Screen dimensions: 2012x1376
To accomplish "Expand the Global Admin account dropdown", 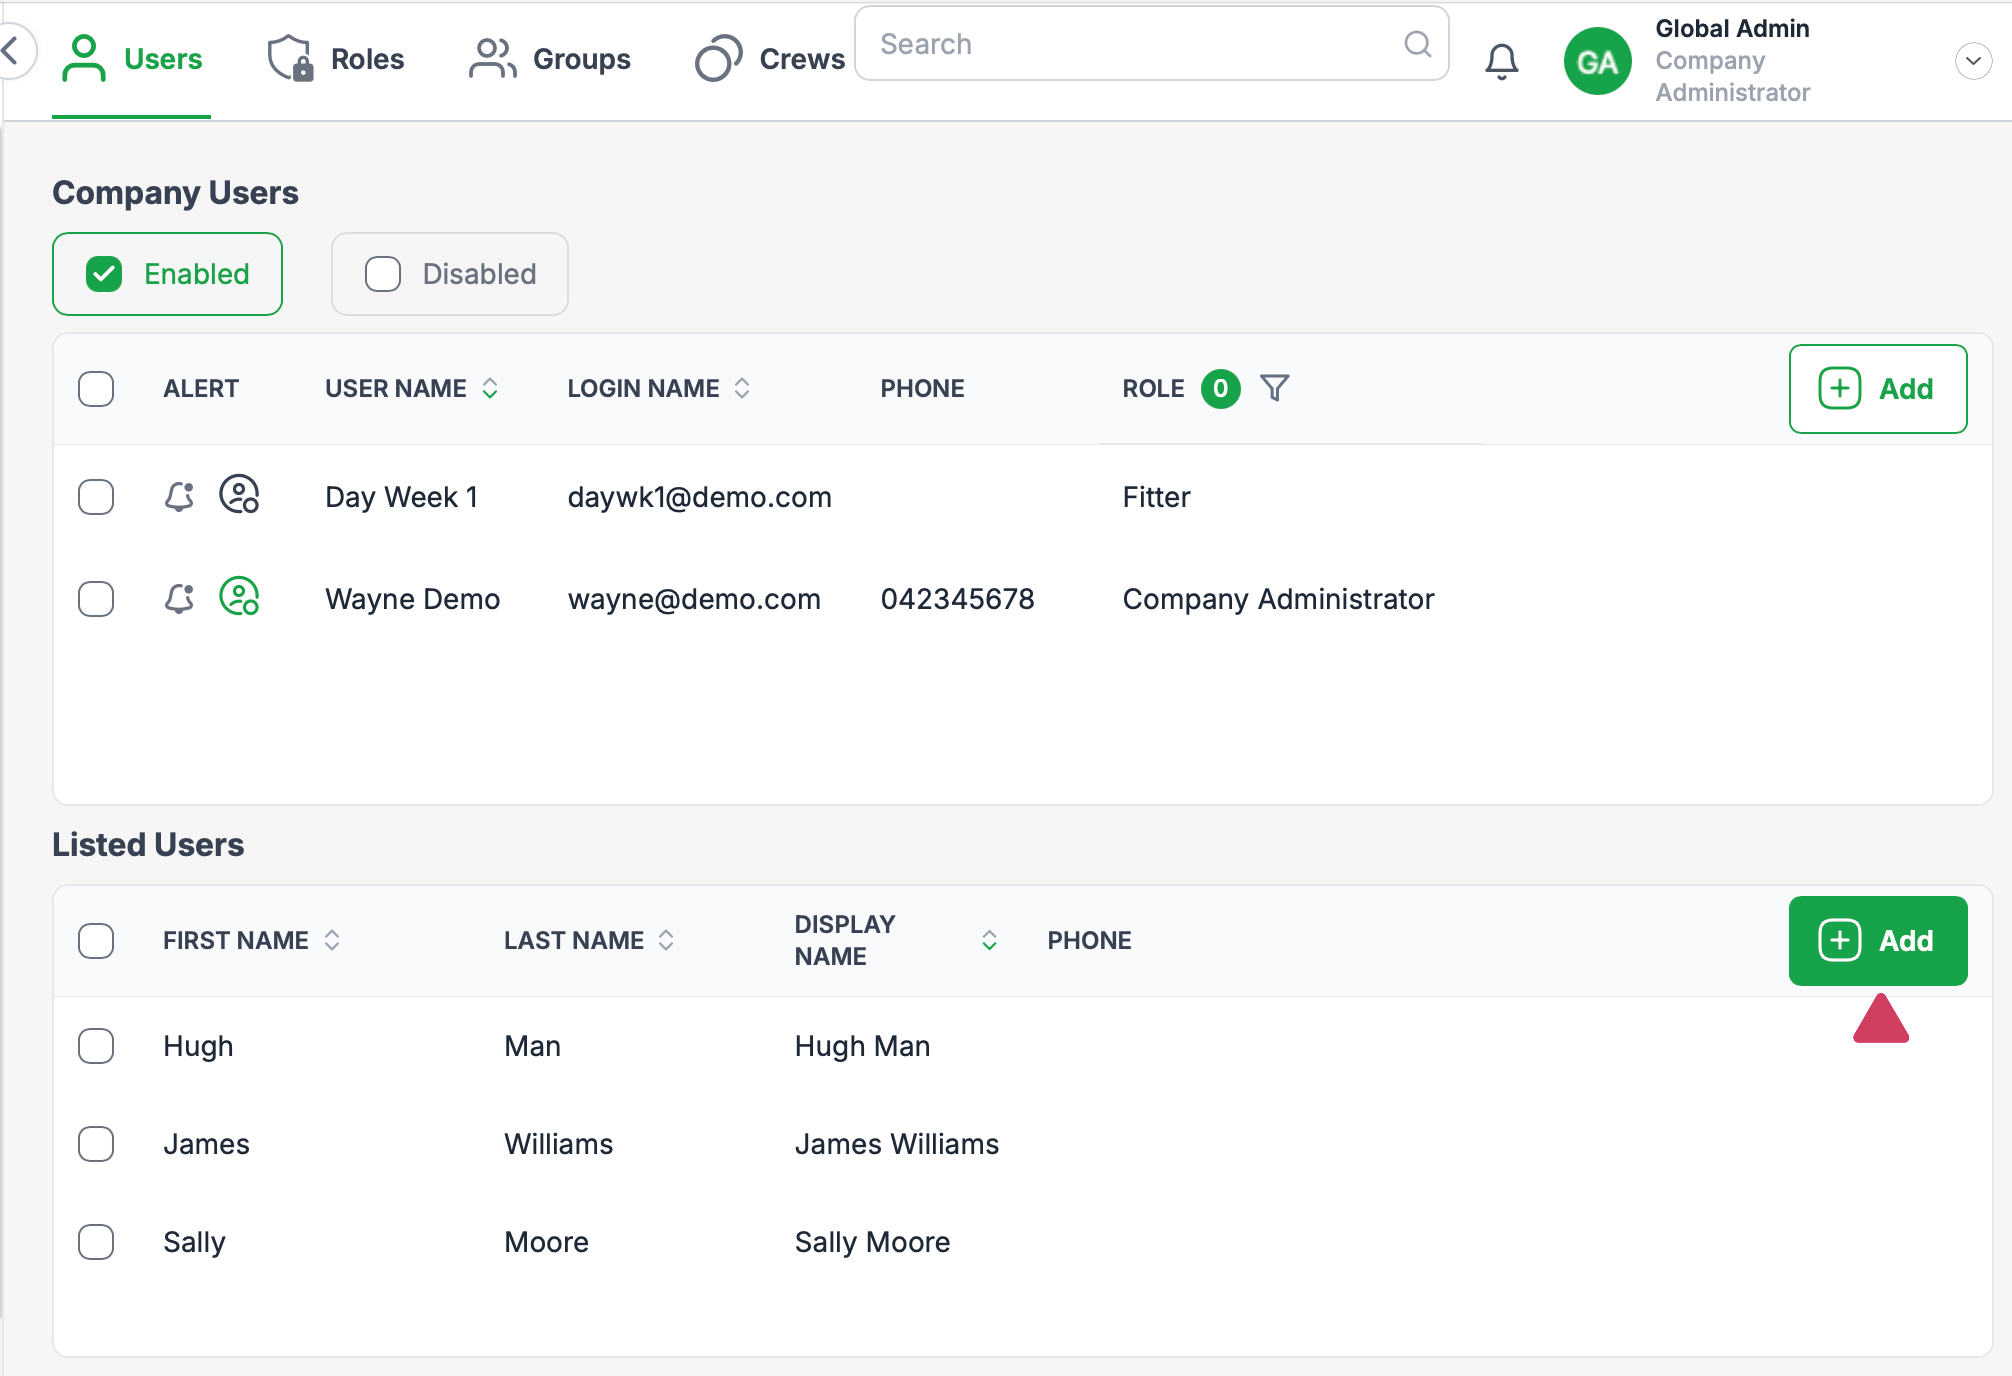I will point(1973,61).
